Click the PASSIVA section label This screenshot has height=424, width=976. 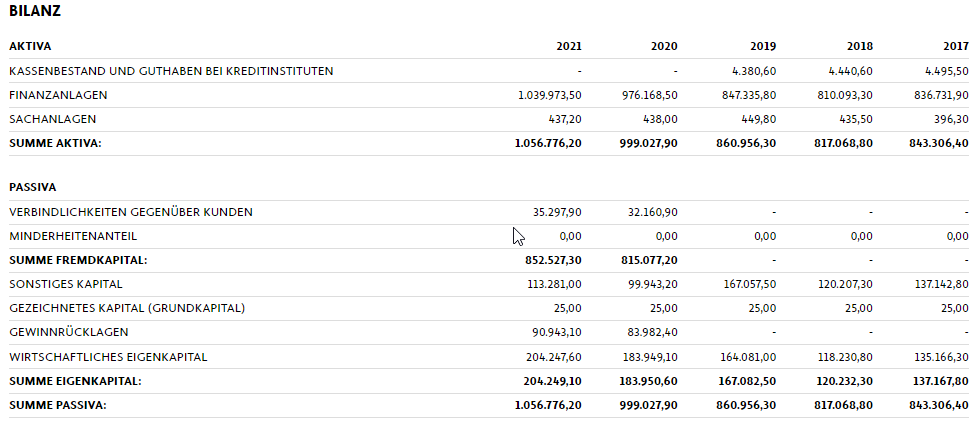coord(33,187)
